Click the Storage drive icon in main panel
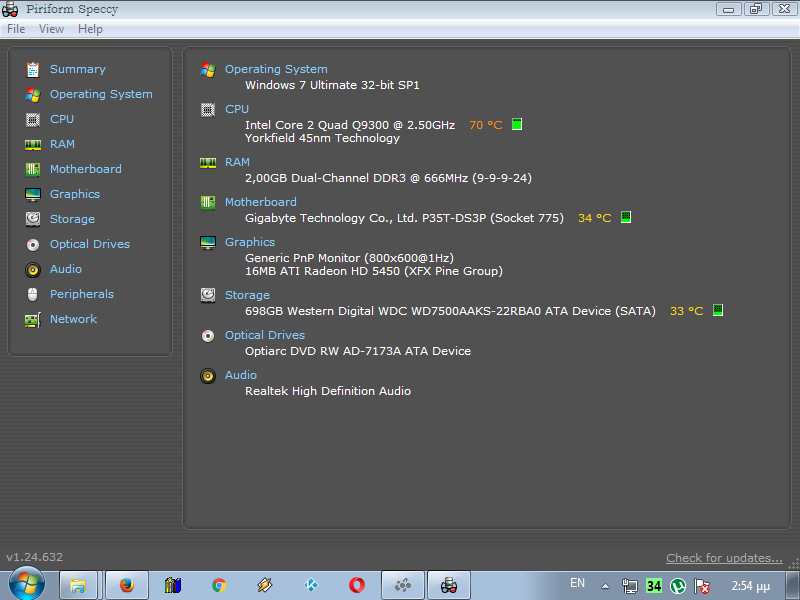800x600 pixels. pyautogui.click(x=208, y=295)
